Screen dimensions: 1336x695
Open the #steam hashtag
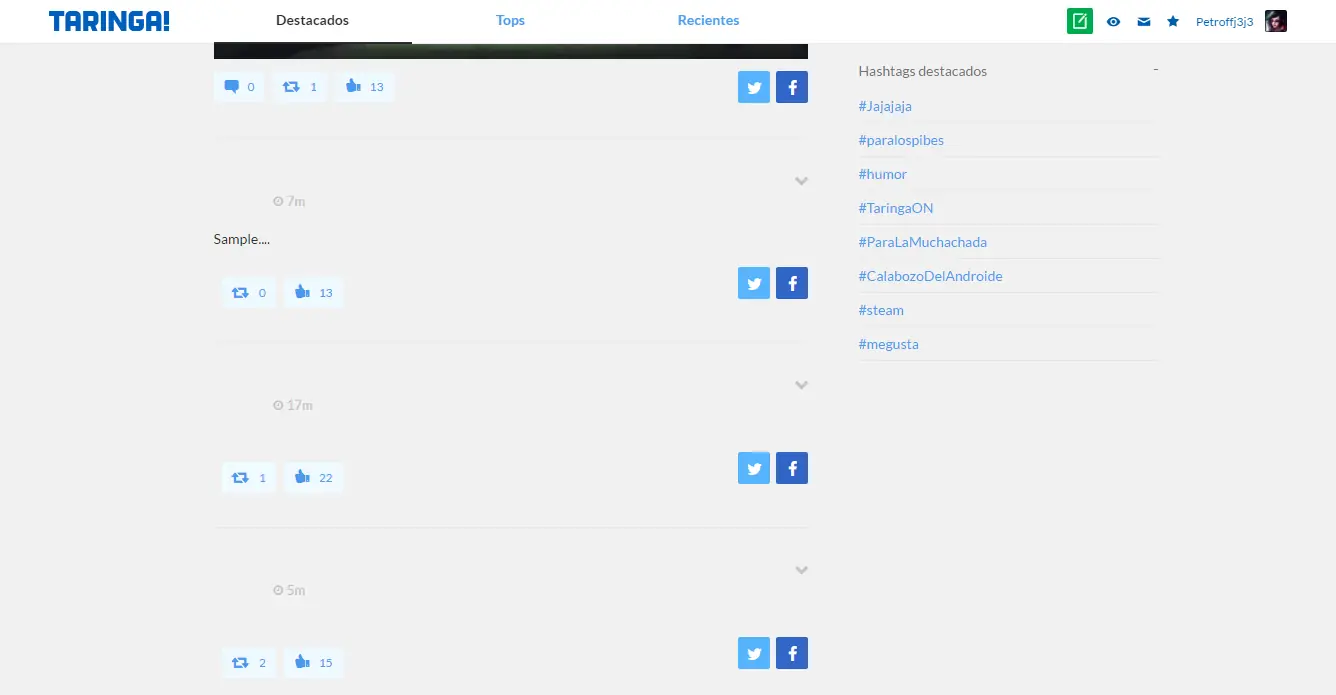click(x=881, y=310)
